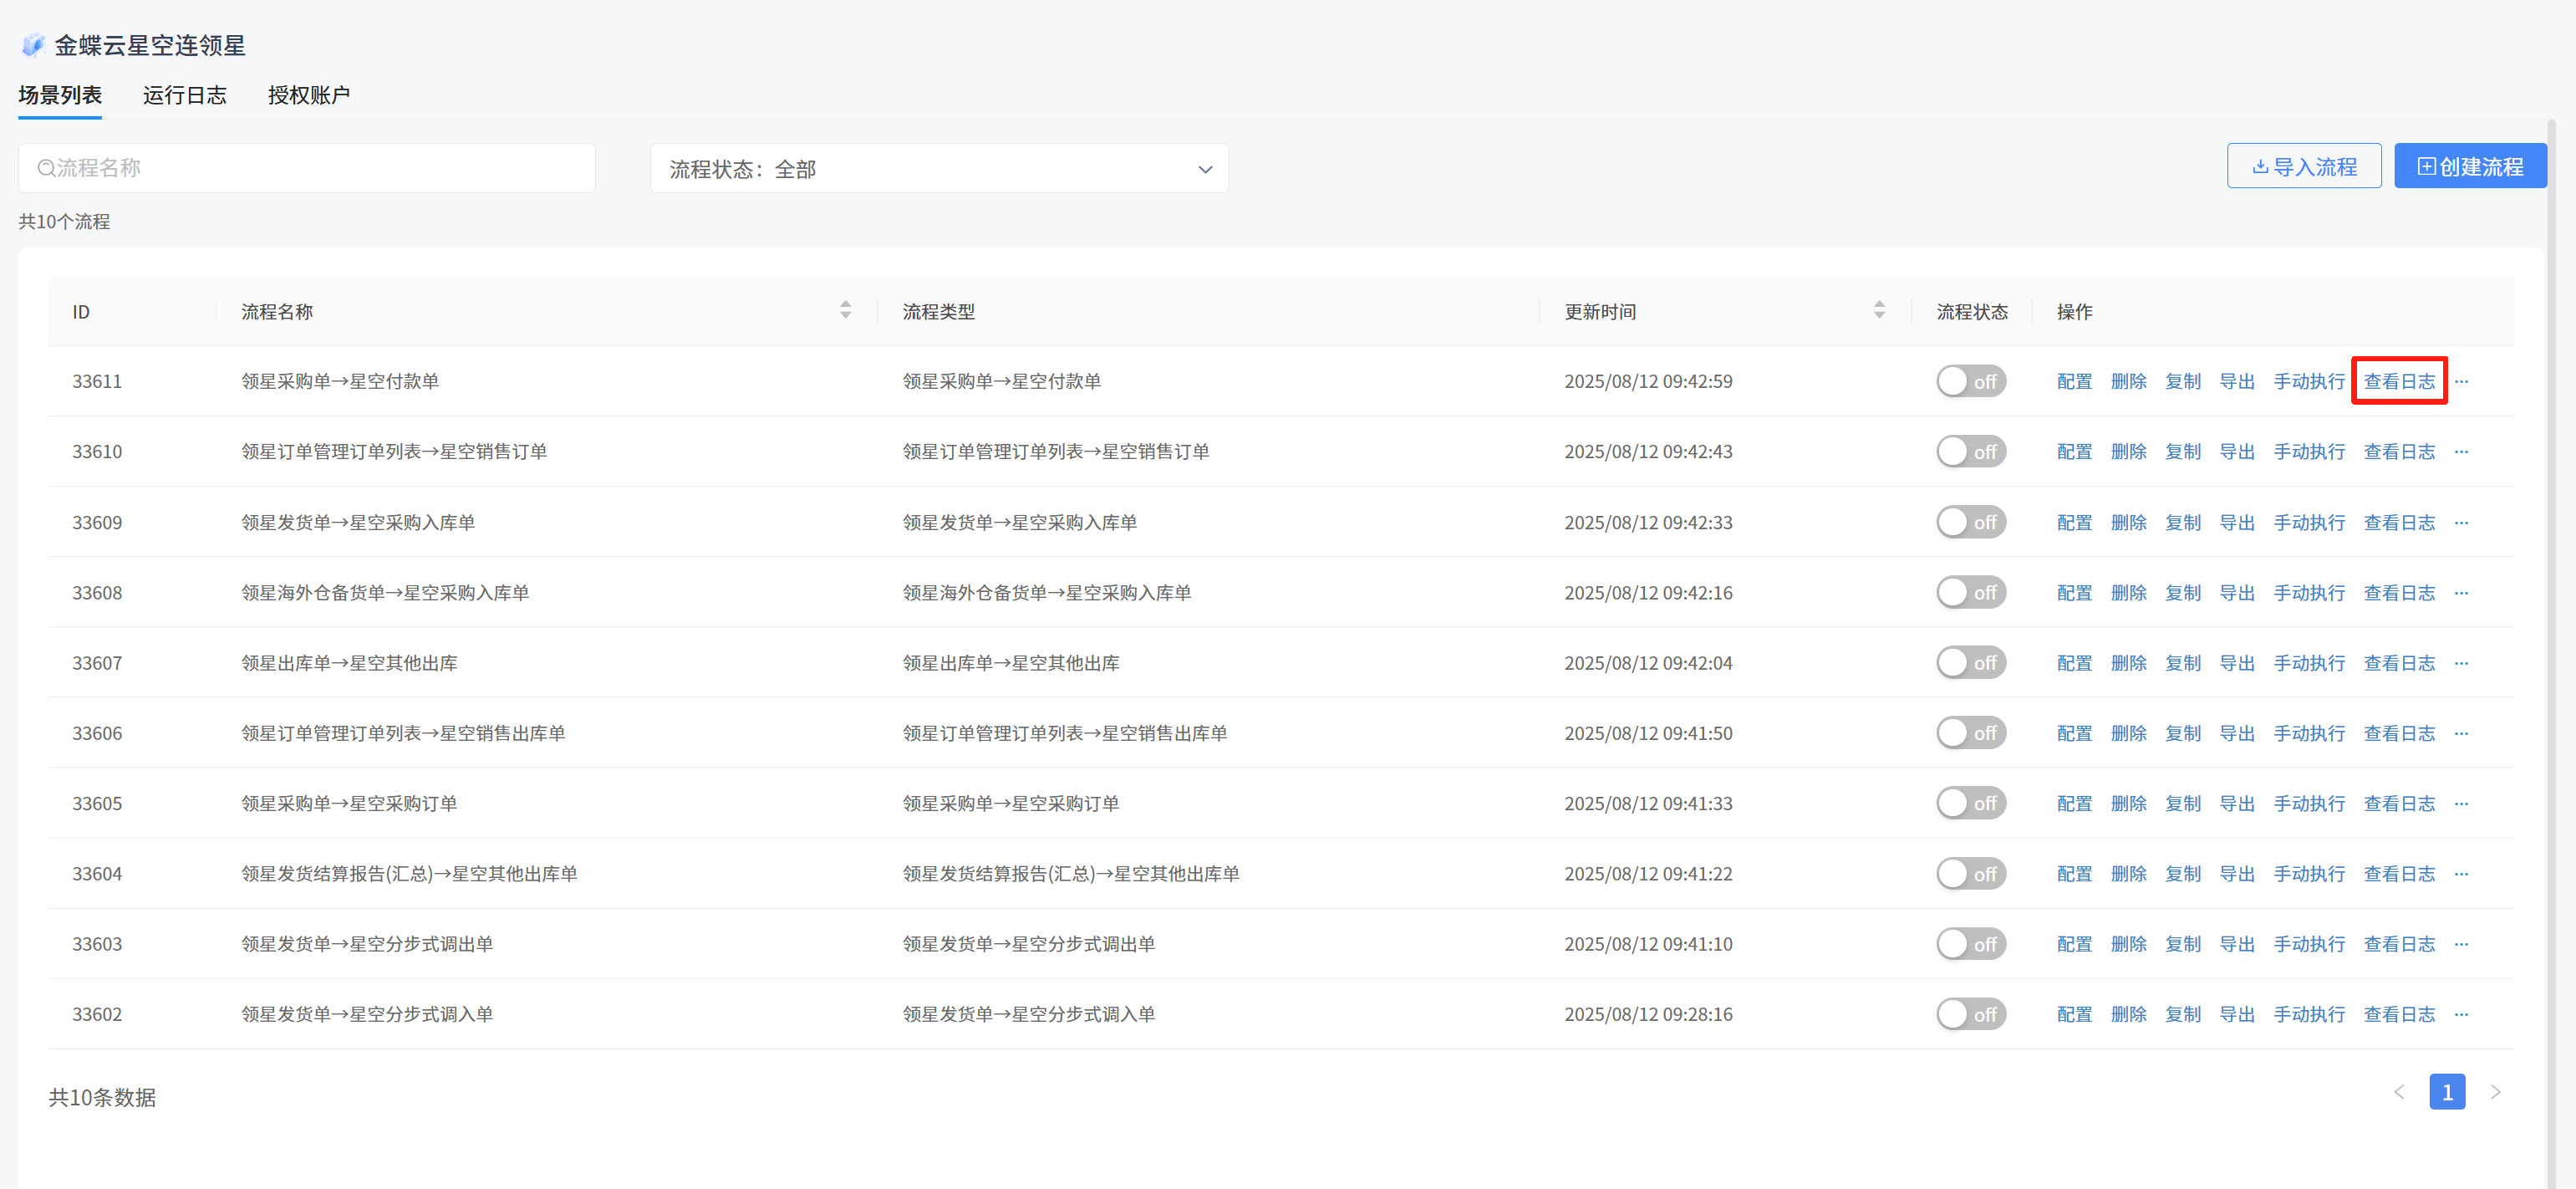
Task: Open more options for flow 33608
Action: (x=2461, y=593)
